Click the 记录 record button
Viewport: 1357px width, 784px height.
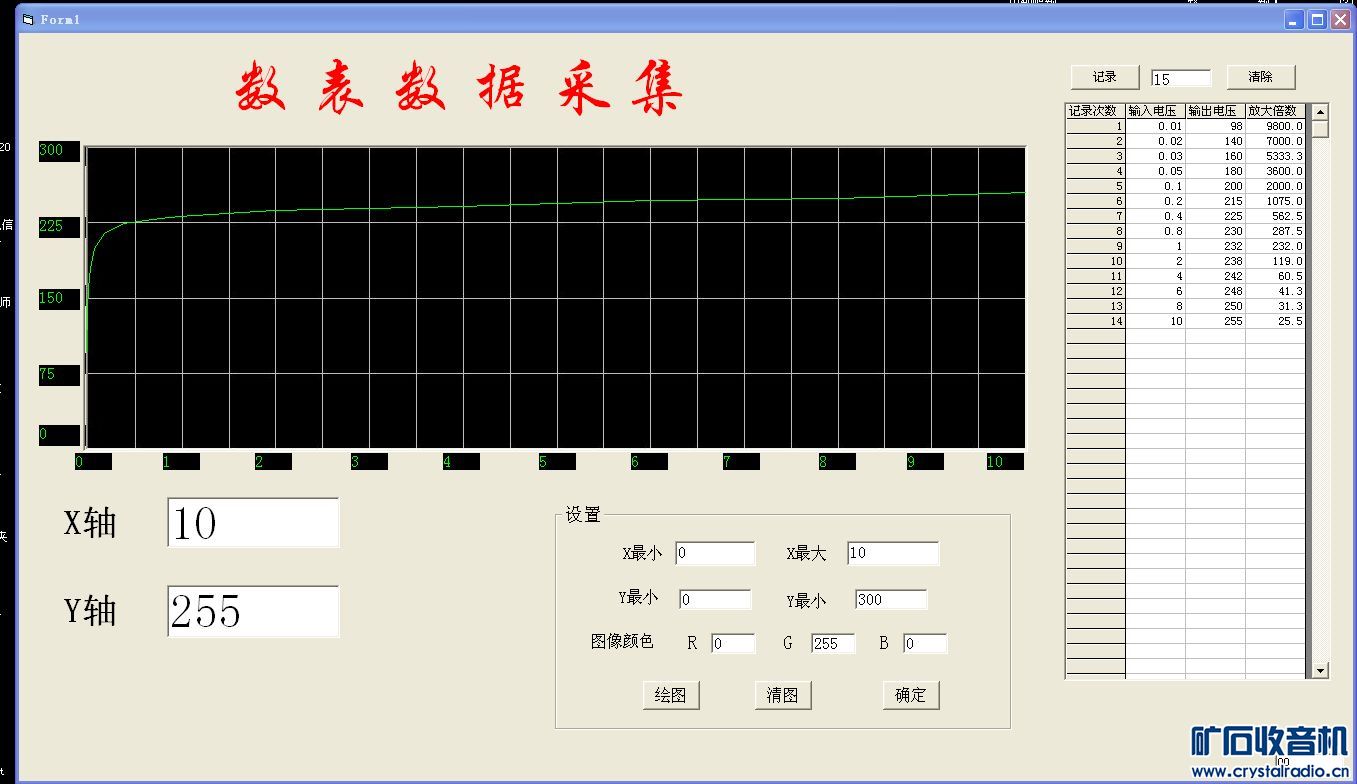click(x=1104, y=77)
